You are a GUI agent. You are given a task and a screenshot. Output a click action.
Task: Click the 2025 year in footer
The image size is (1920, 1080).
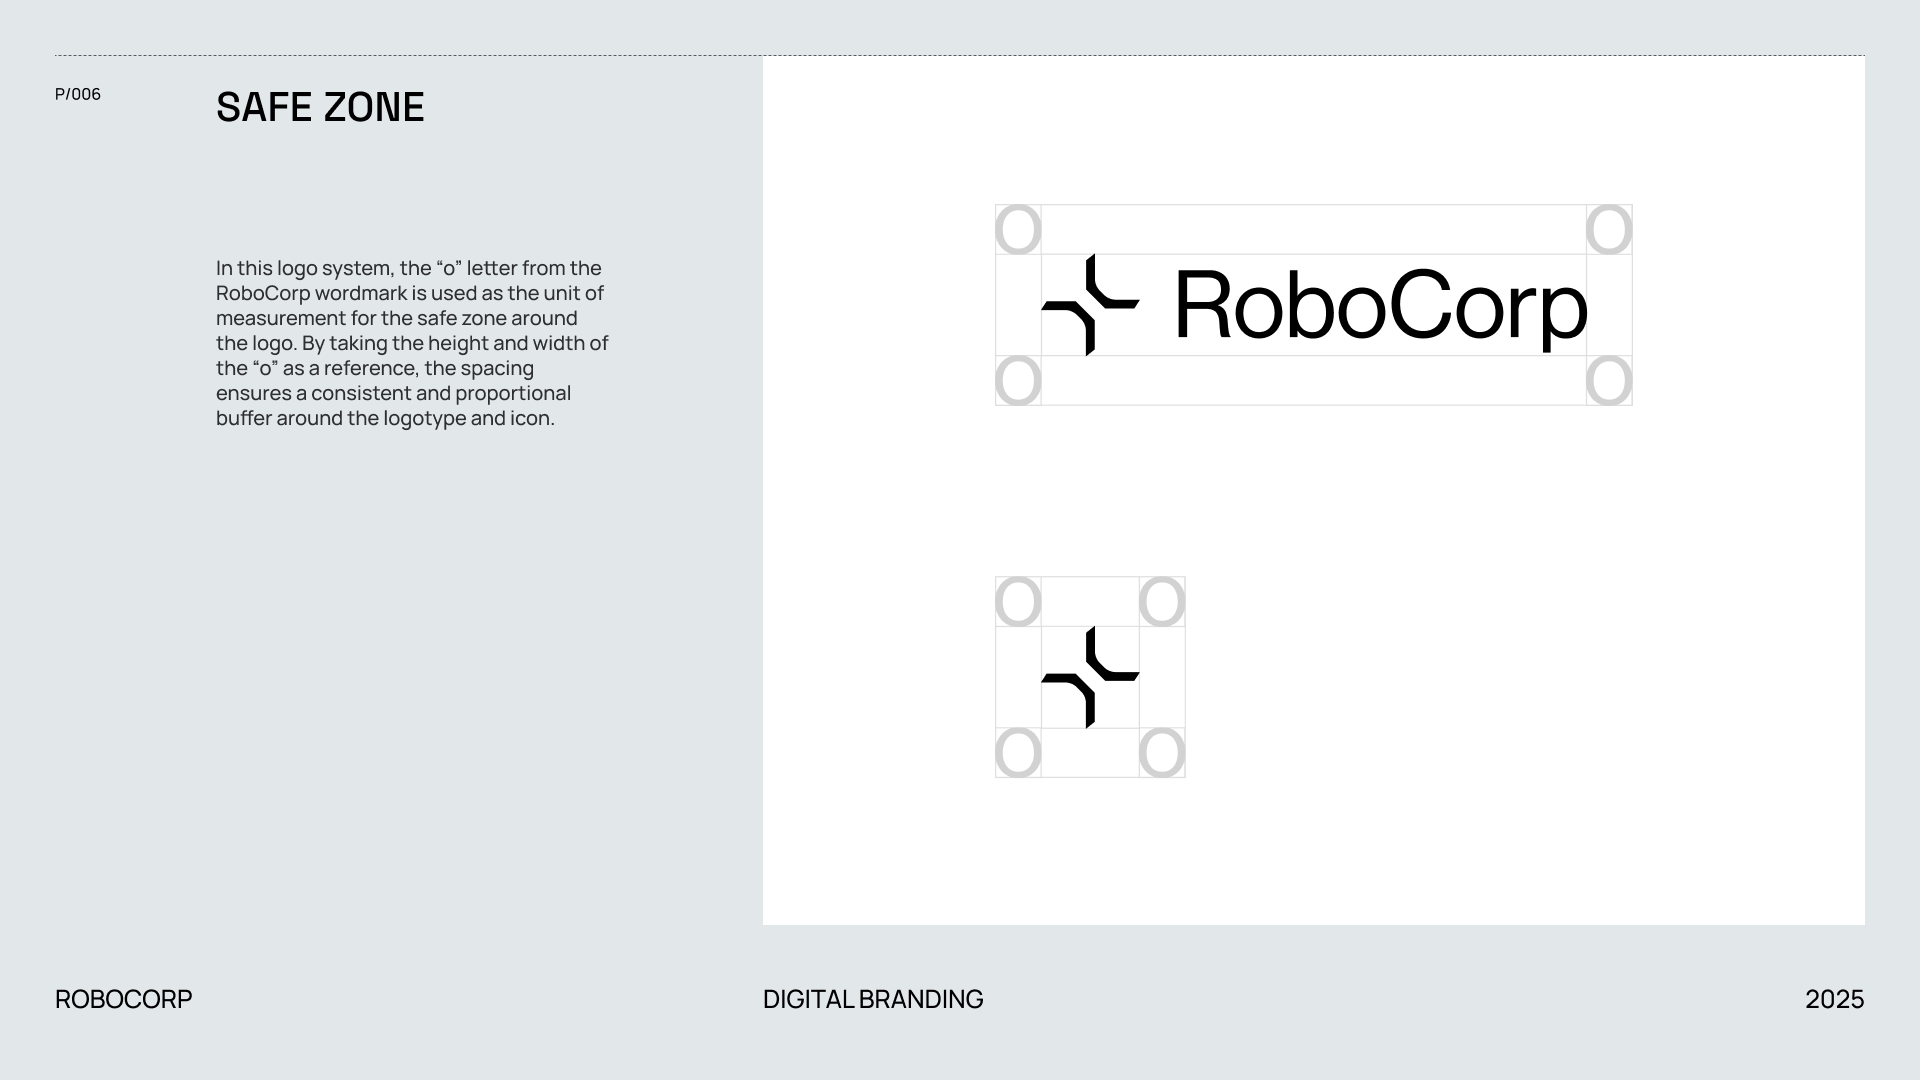[x=1834, y=999]
